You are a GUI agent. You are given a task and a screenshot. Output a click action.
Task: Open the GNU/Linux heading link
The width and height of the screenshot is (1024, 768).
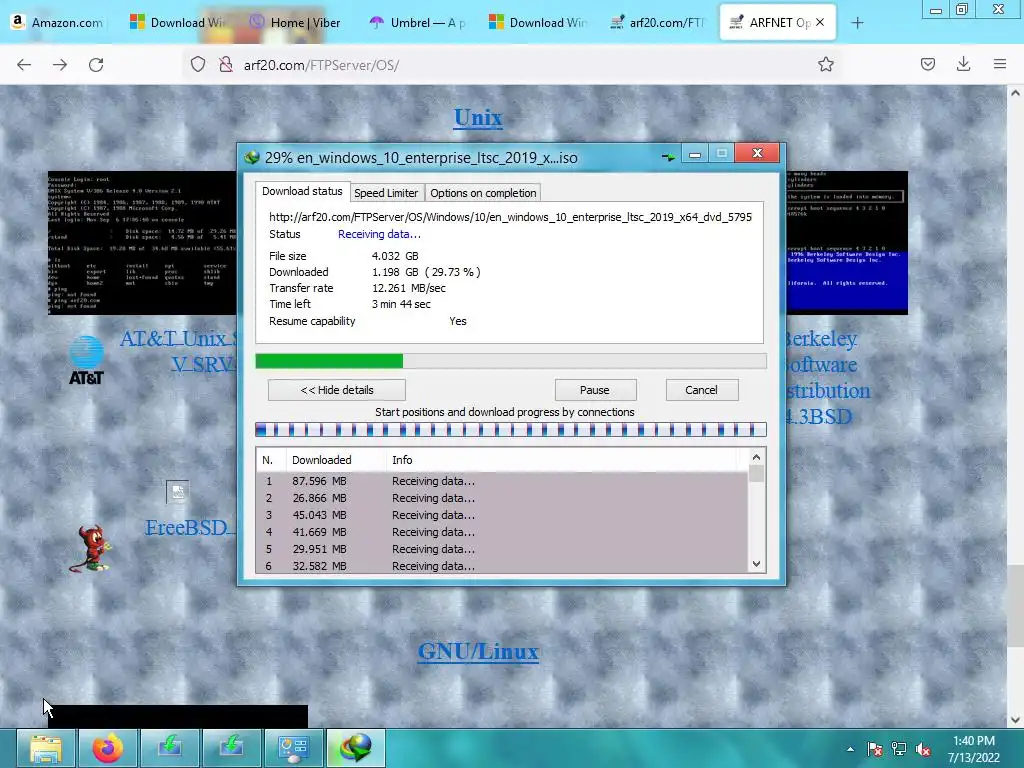click(478, 651)
